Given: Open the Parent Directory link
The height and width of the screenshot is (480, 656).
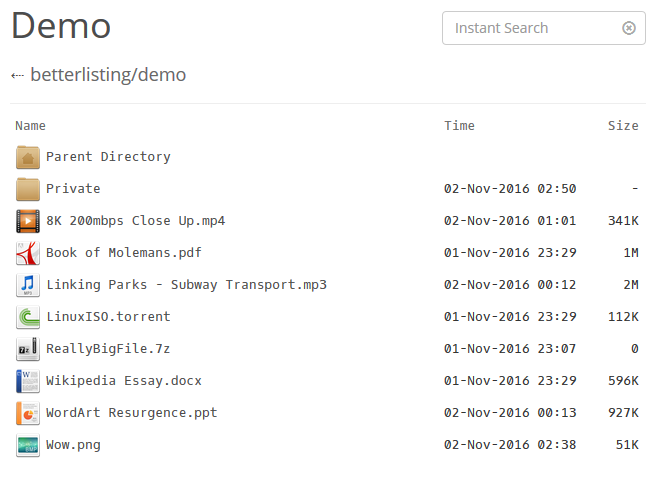Looking at the screenshot, I should pyautogui.click(x=108, y=157).
